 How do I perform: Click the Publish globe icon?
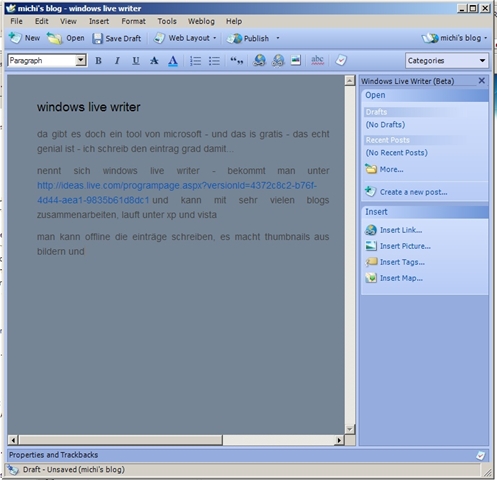pyautogui.click(x=235, y=38)
